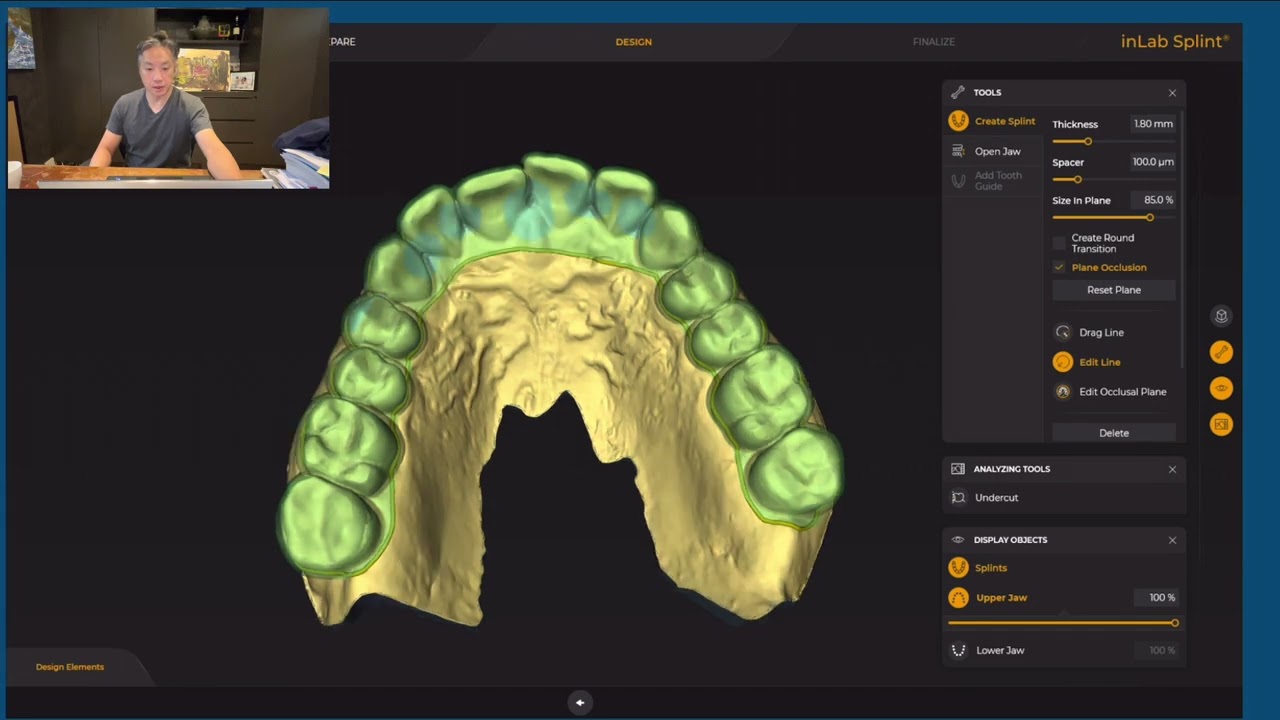Click the Size In Plane slider handle
The image size is (1280, 720).
click(x=1150, y=217)
